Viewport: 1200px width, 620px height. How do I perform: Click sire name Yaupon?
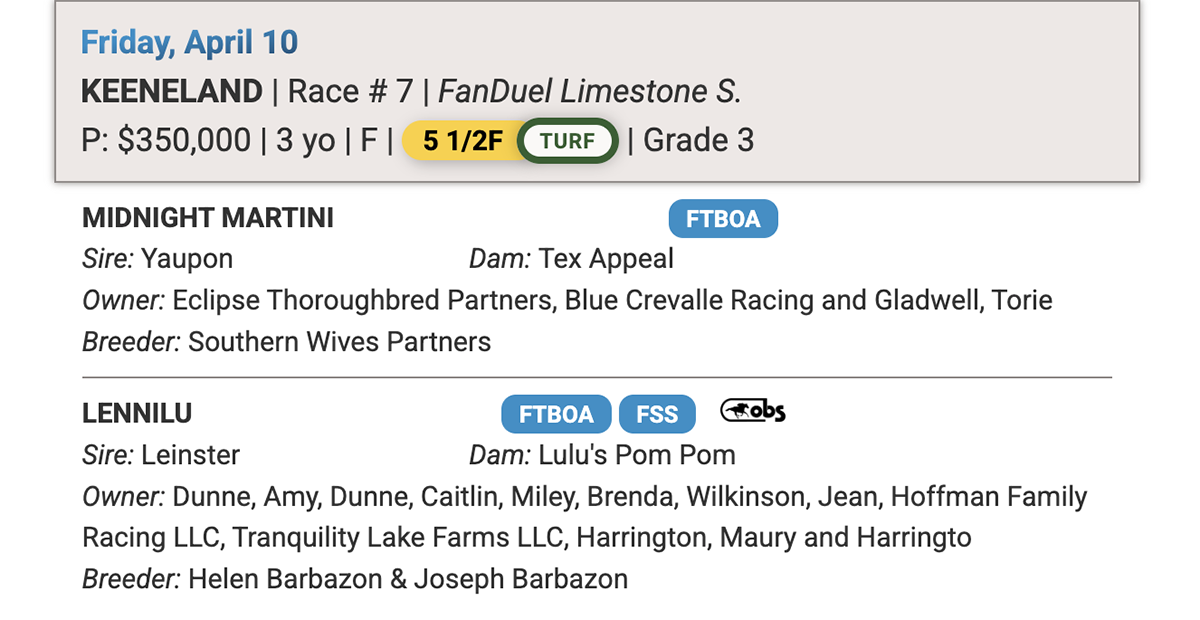pos(187,259)
